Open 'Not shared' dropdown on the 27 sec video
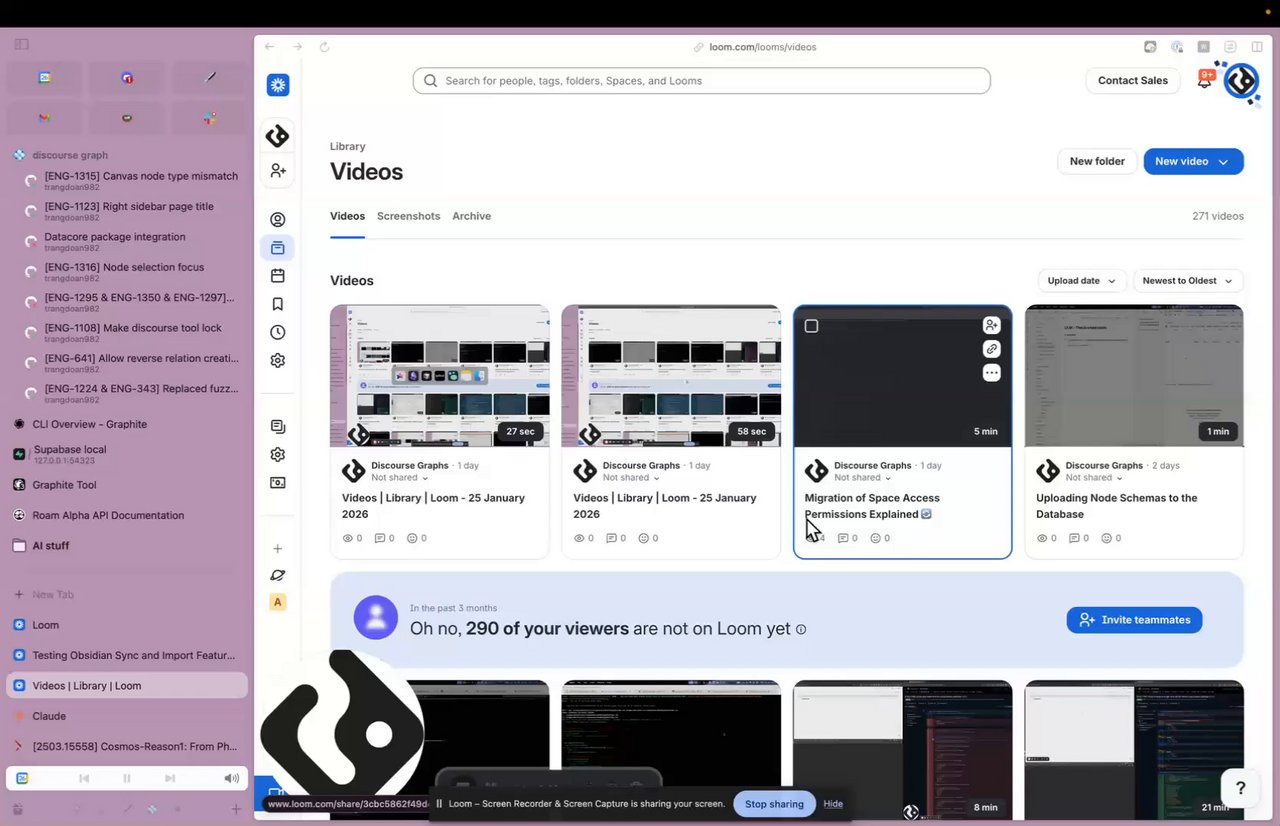1280x826 pixels. [400, 478]
